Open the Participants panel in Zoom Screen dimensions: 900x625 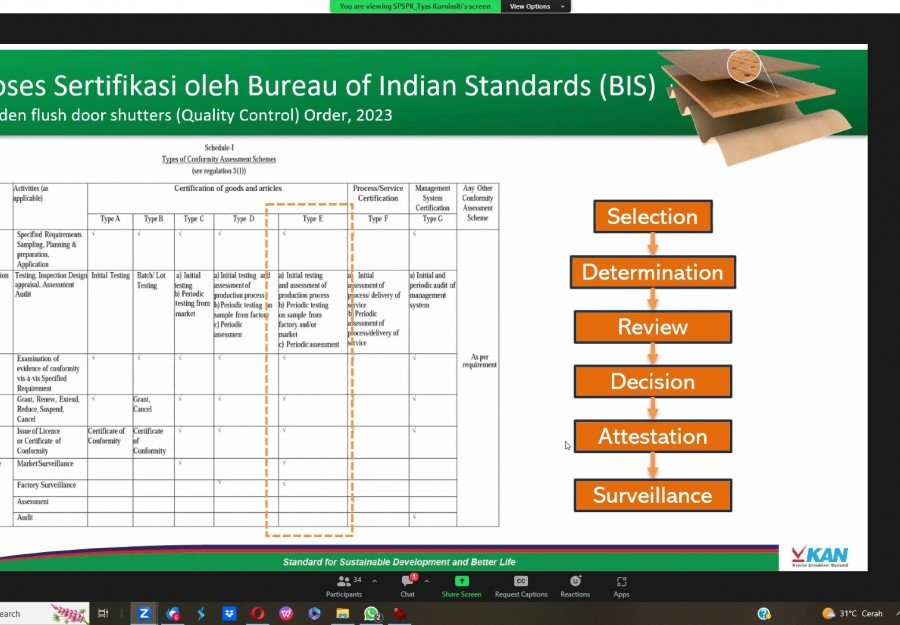[x=344, y=587]
